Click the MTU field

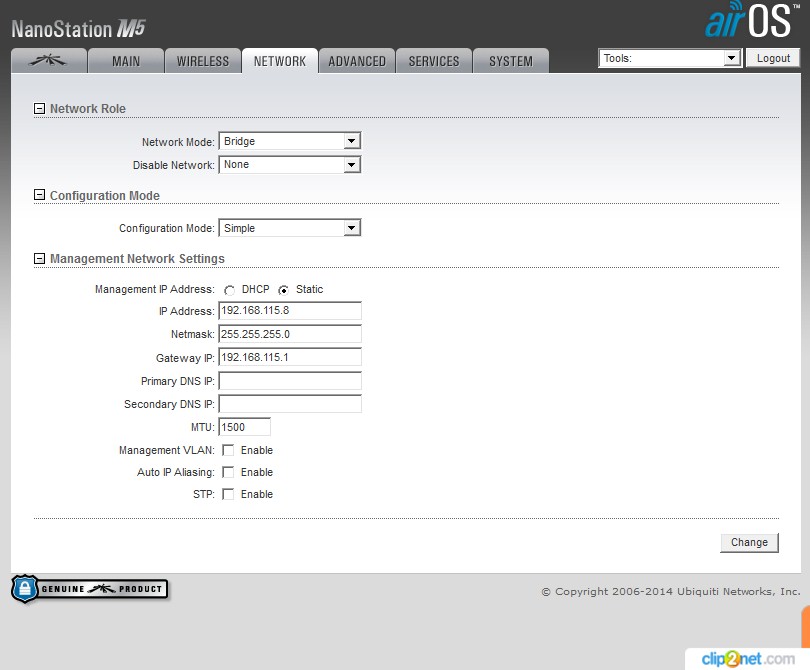[245, 427]
